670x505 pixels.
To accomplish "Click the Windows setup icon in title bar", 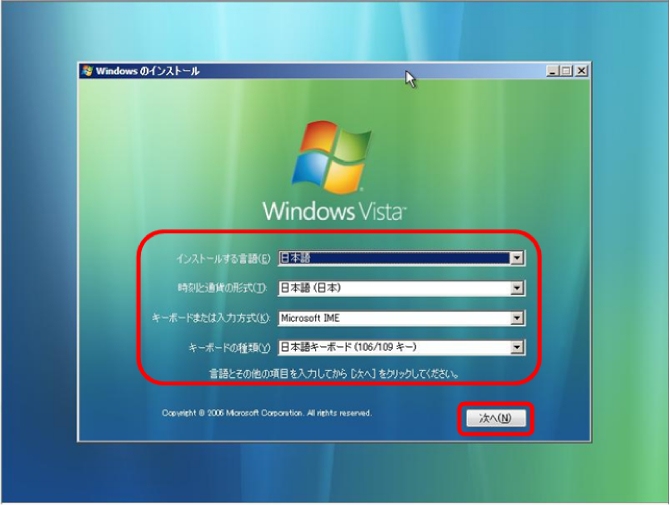I will coord(88,71).
